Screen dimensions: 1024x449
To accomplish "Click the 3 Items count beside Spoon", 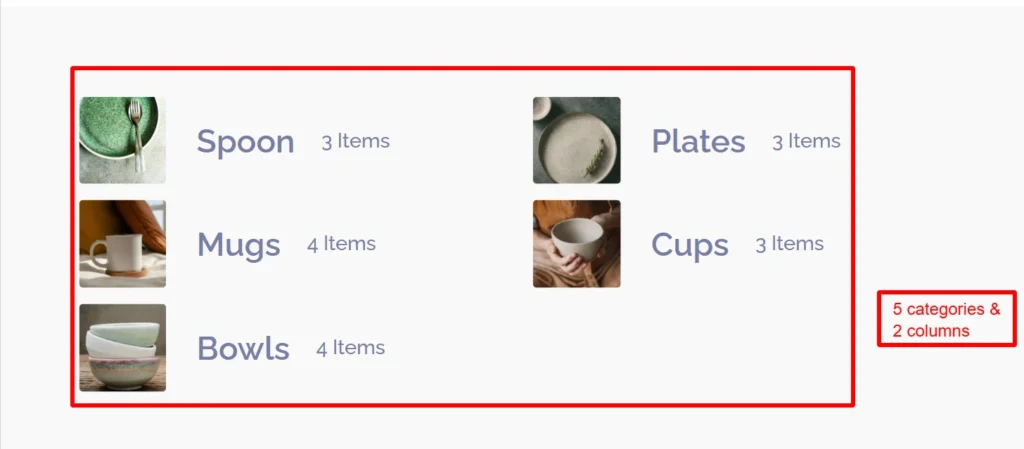I will [355, 141].
